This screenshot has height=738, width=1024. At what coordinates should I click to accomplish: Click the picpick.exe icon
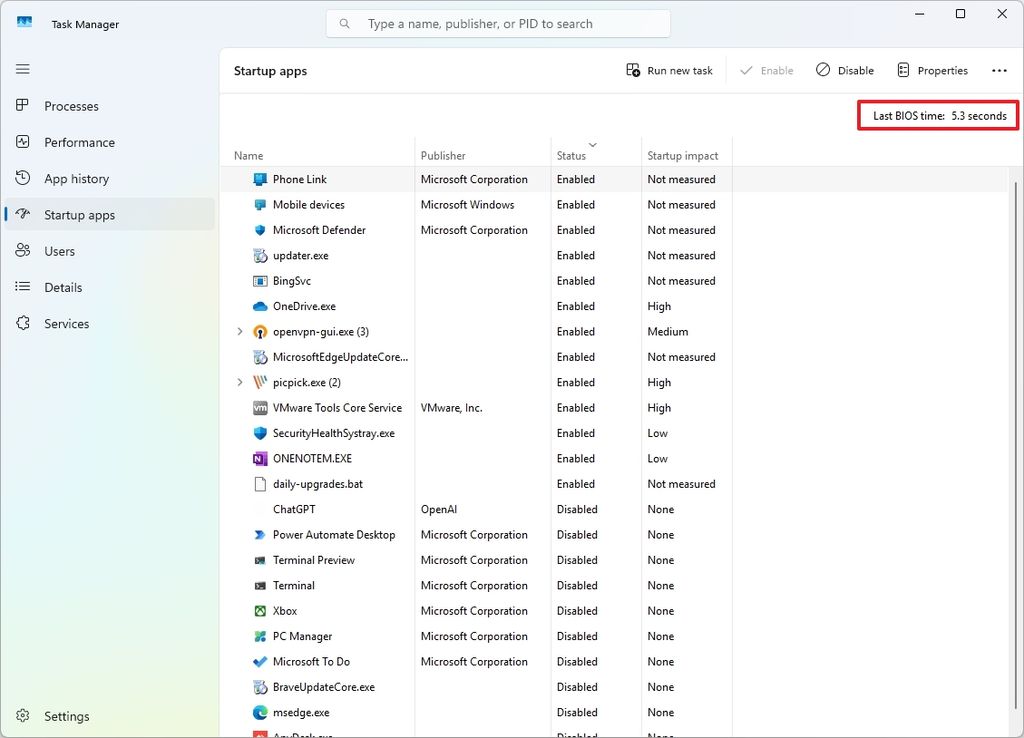260,382
